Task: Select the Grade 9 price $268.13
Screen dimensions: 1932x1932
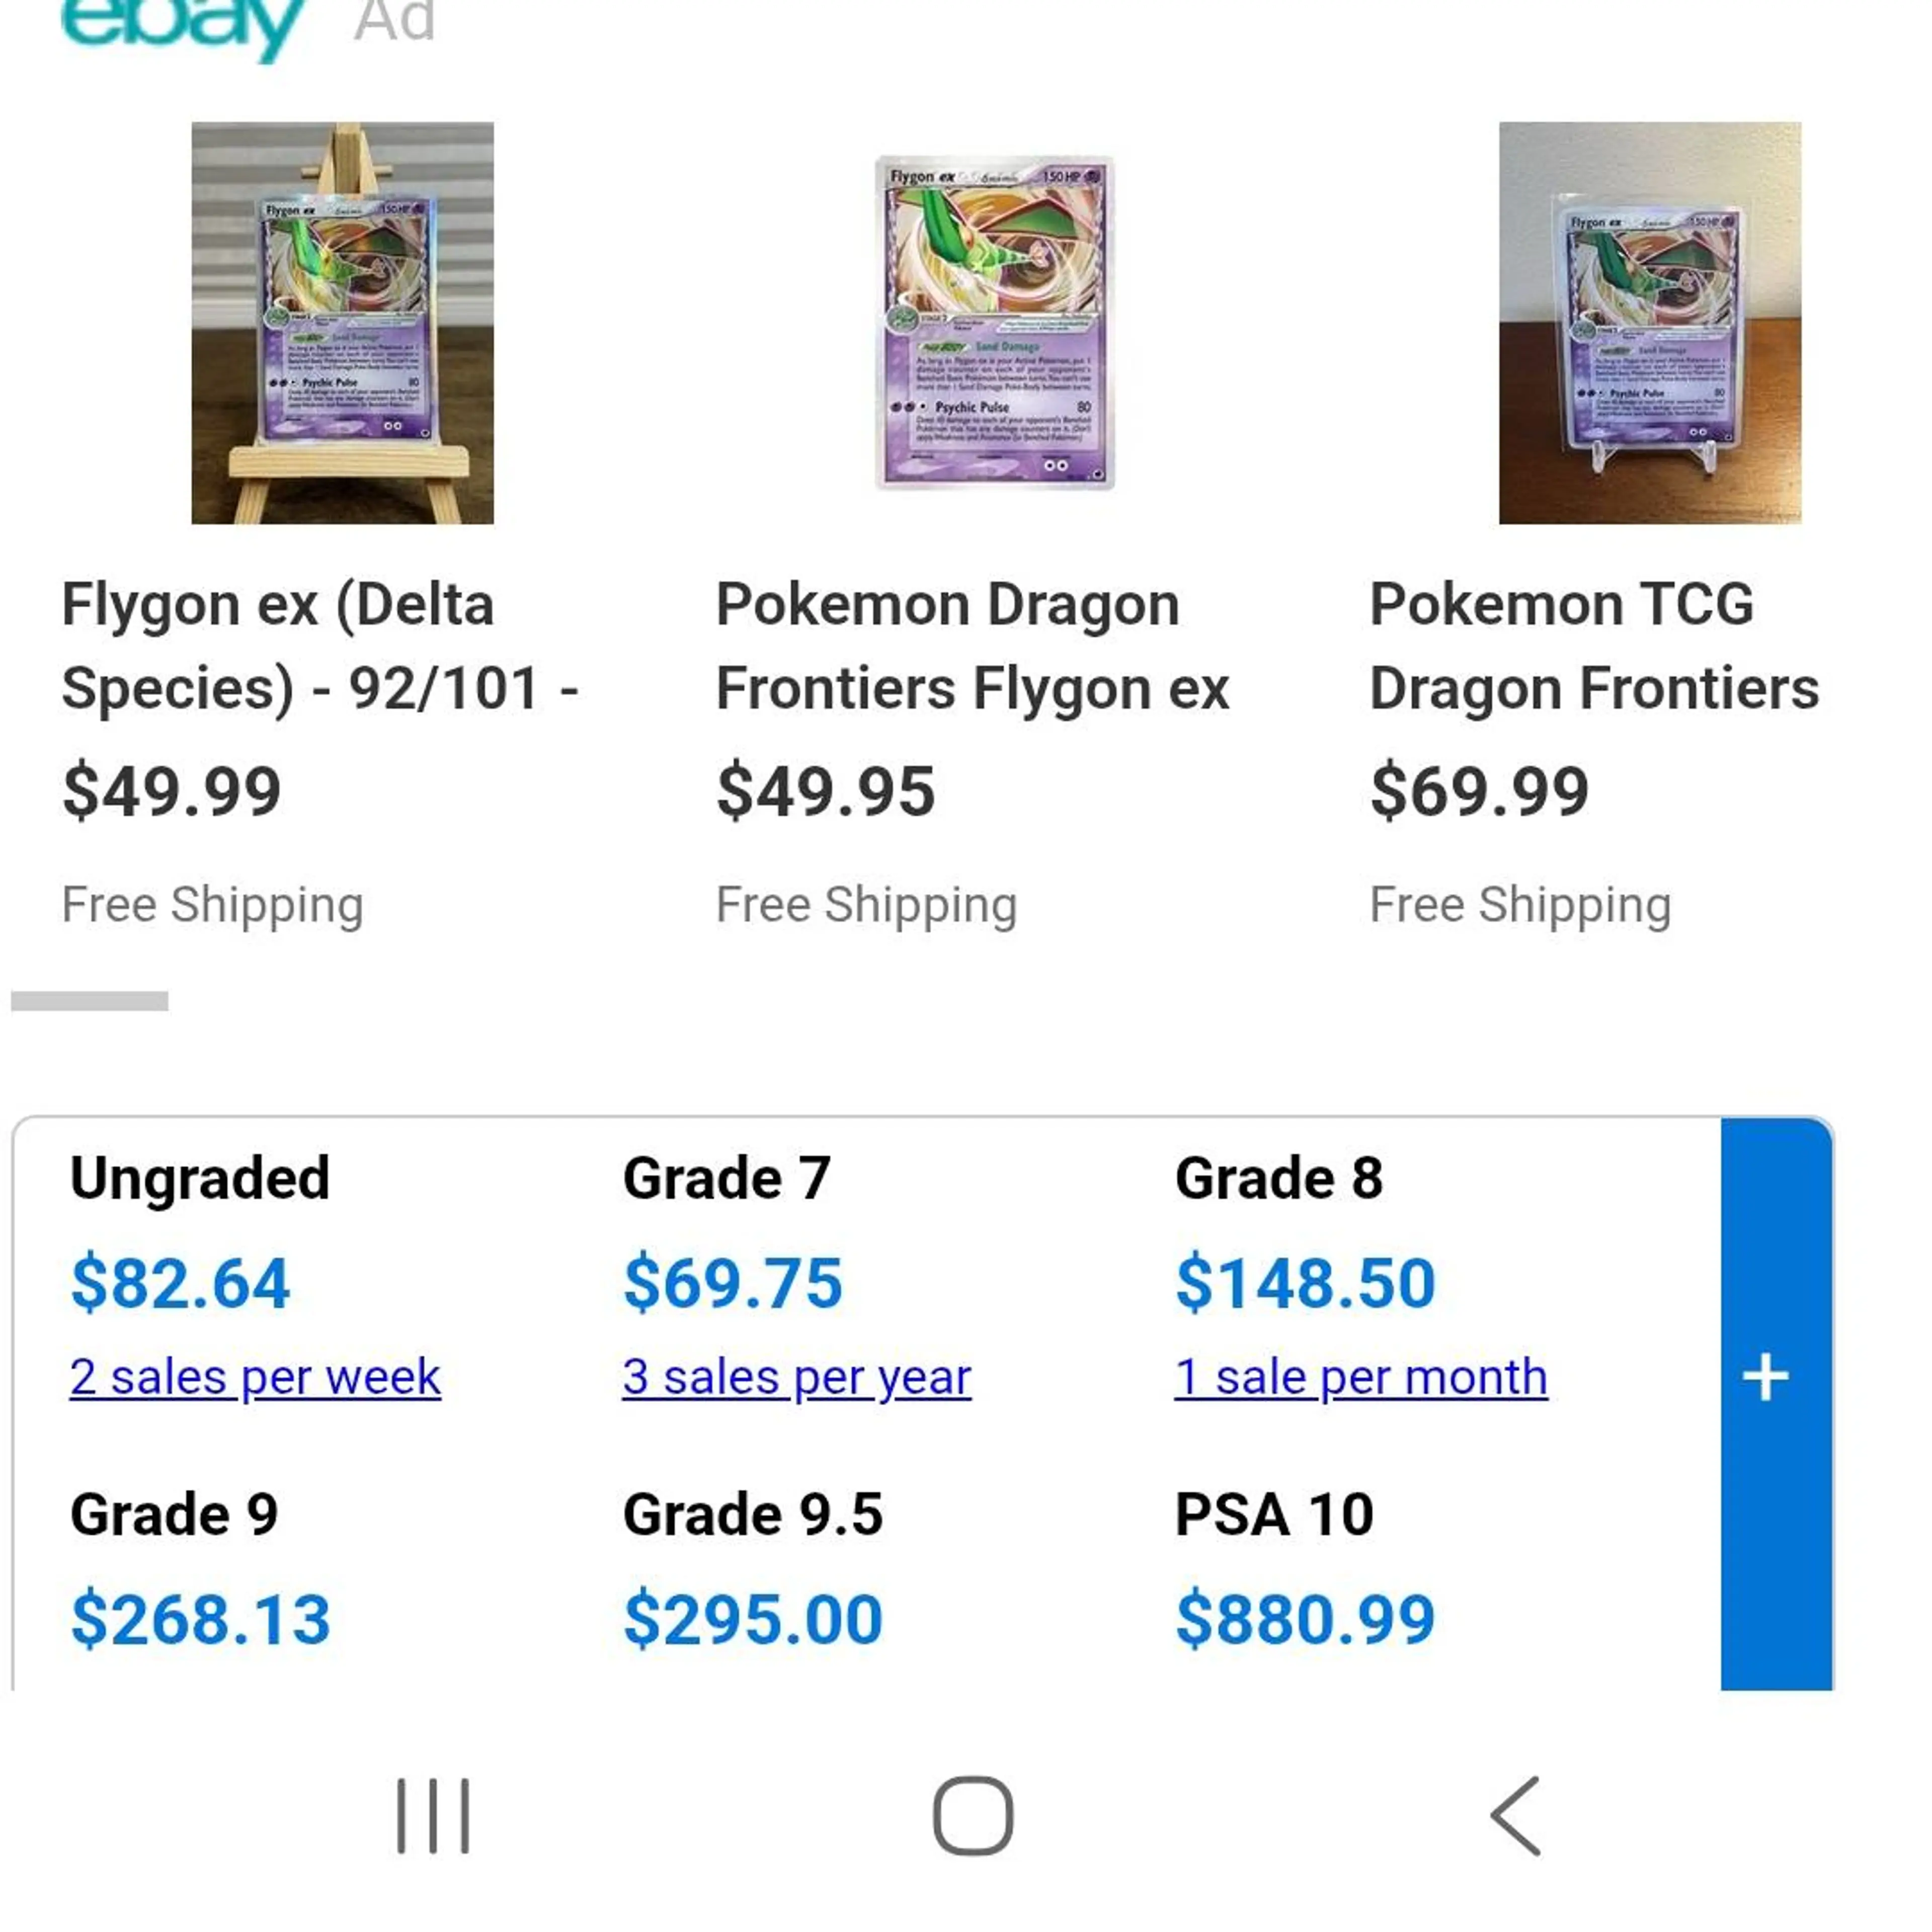Action: (201, 1619)
